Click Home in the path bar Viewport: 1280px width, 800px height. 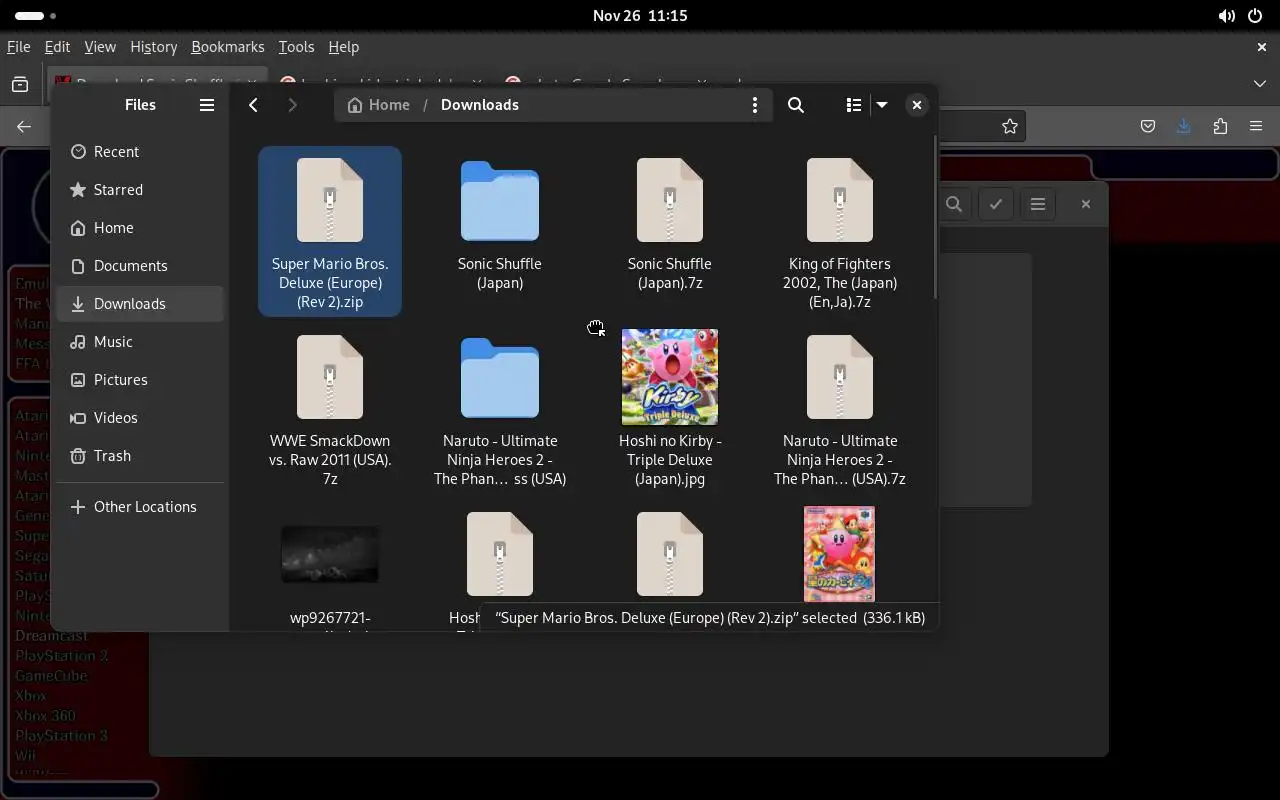[378, 105]
